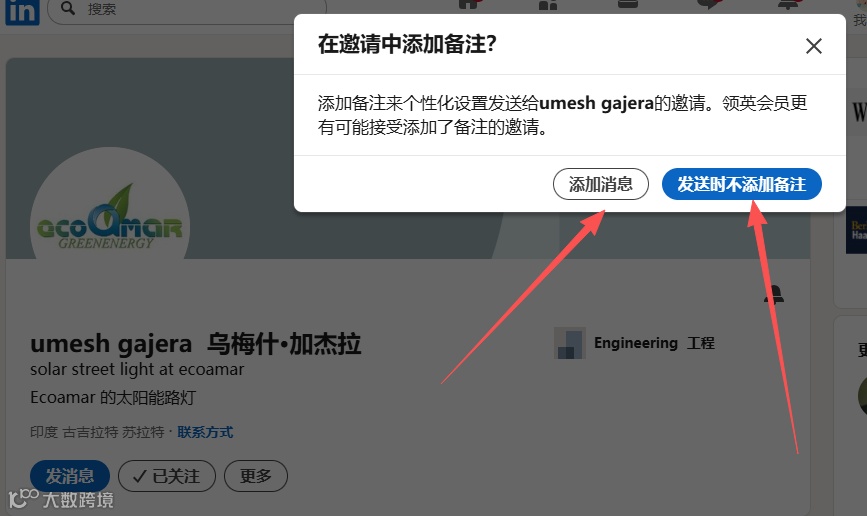Open the My Network nav icon

point(548,5)
